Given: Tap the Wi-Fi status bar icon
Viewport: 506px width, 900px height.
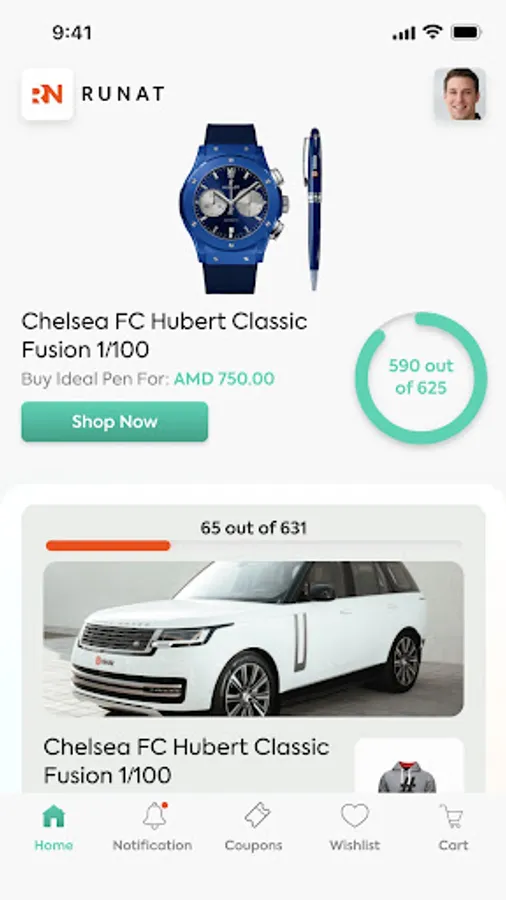Looking at the screenshot, I should 432,33.
